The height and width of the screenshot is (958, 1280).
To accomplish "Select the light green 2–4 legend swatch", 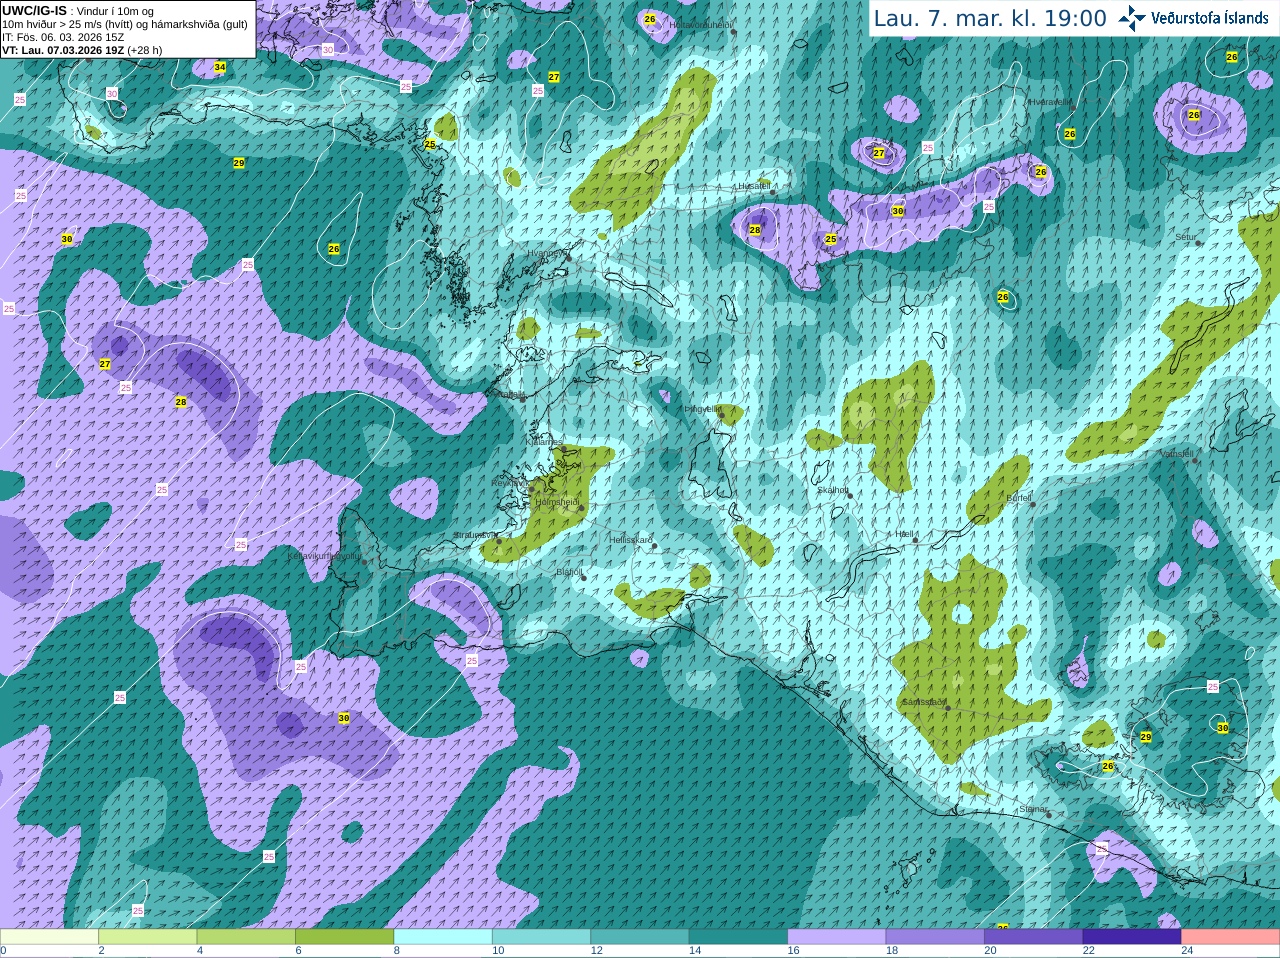I will coord(147,937).
